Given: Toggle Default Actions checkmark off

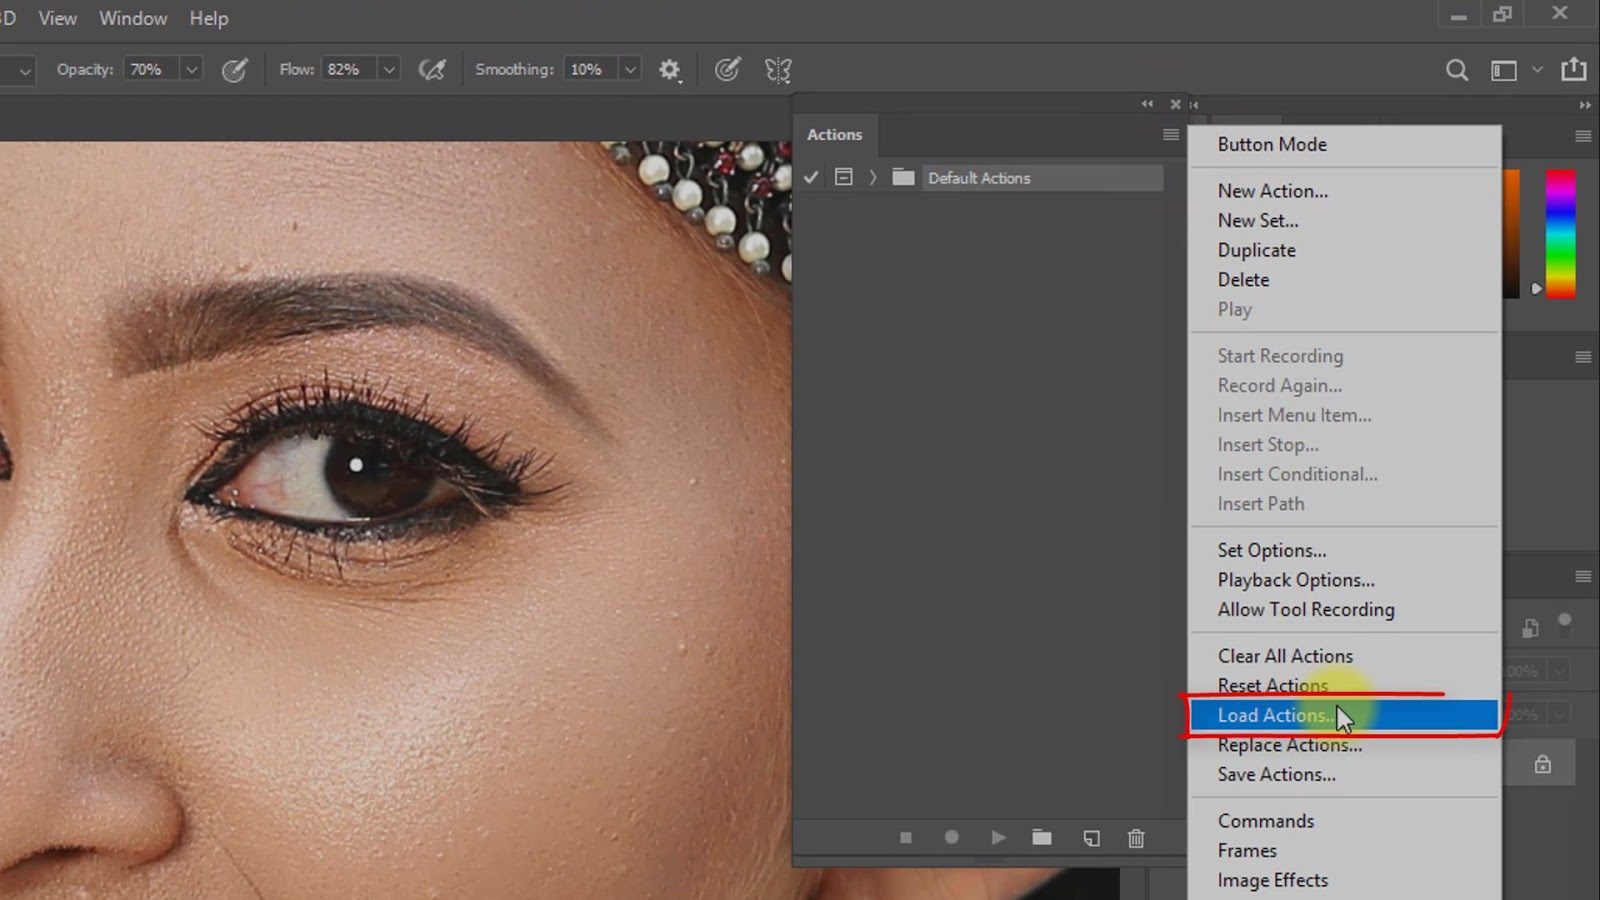Looking at the screenshot, I should [811, 178].
